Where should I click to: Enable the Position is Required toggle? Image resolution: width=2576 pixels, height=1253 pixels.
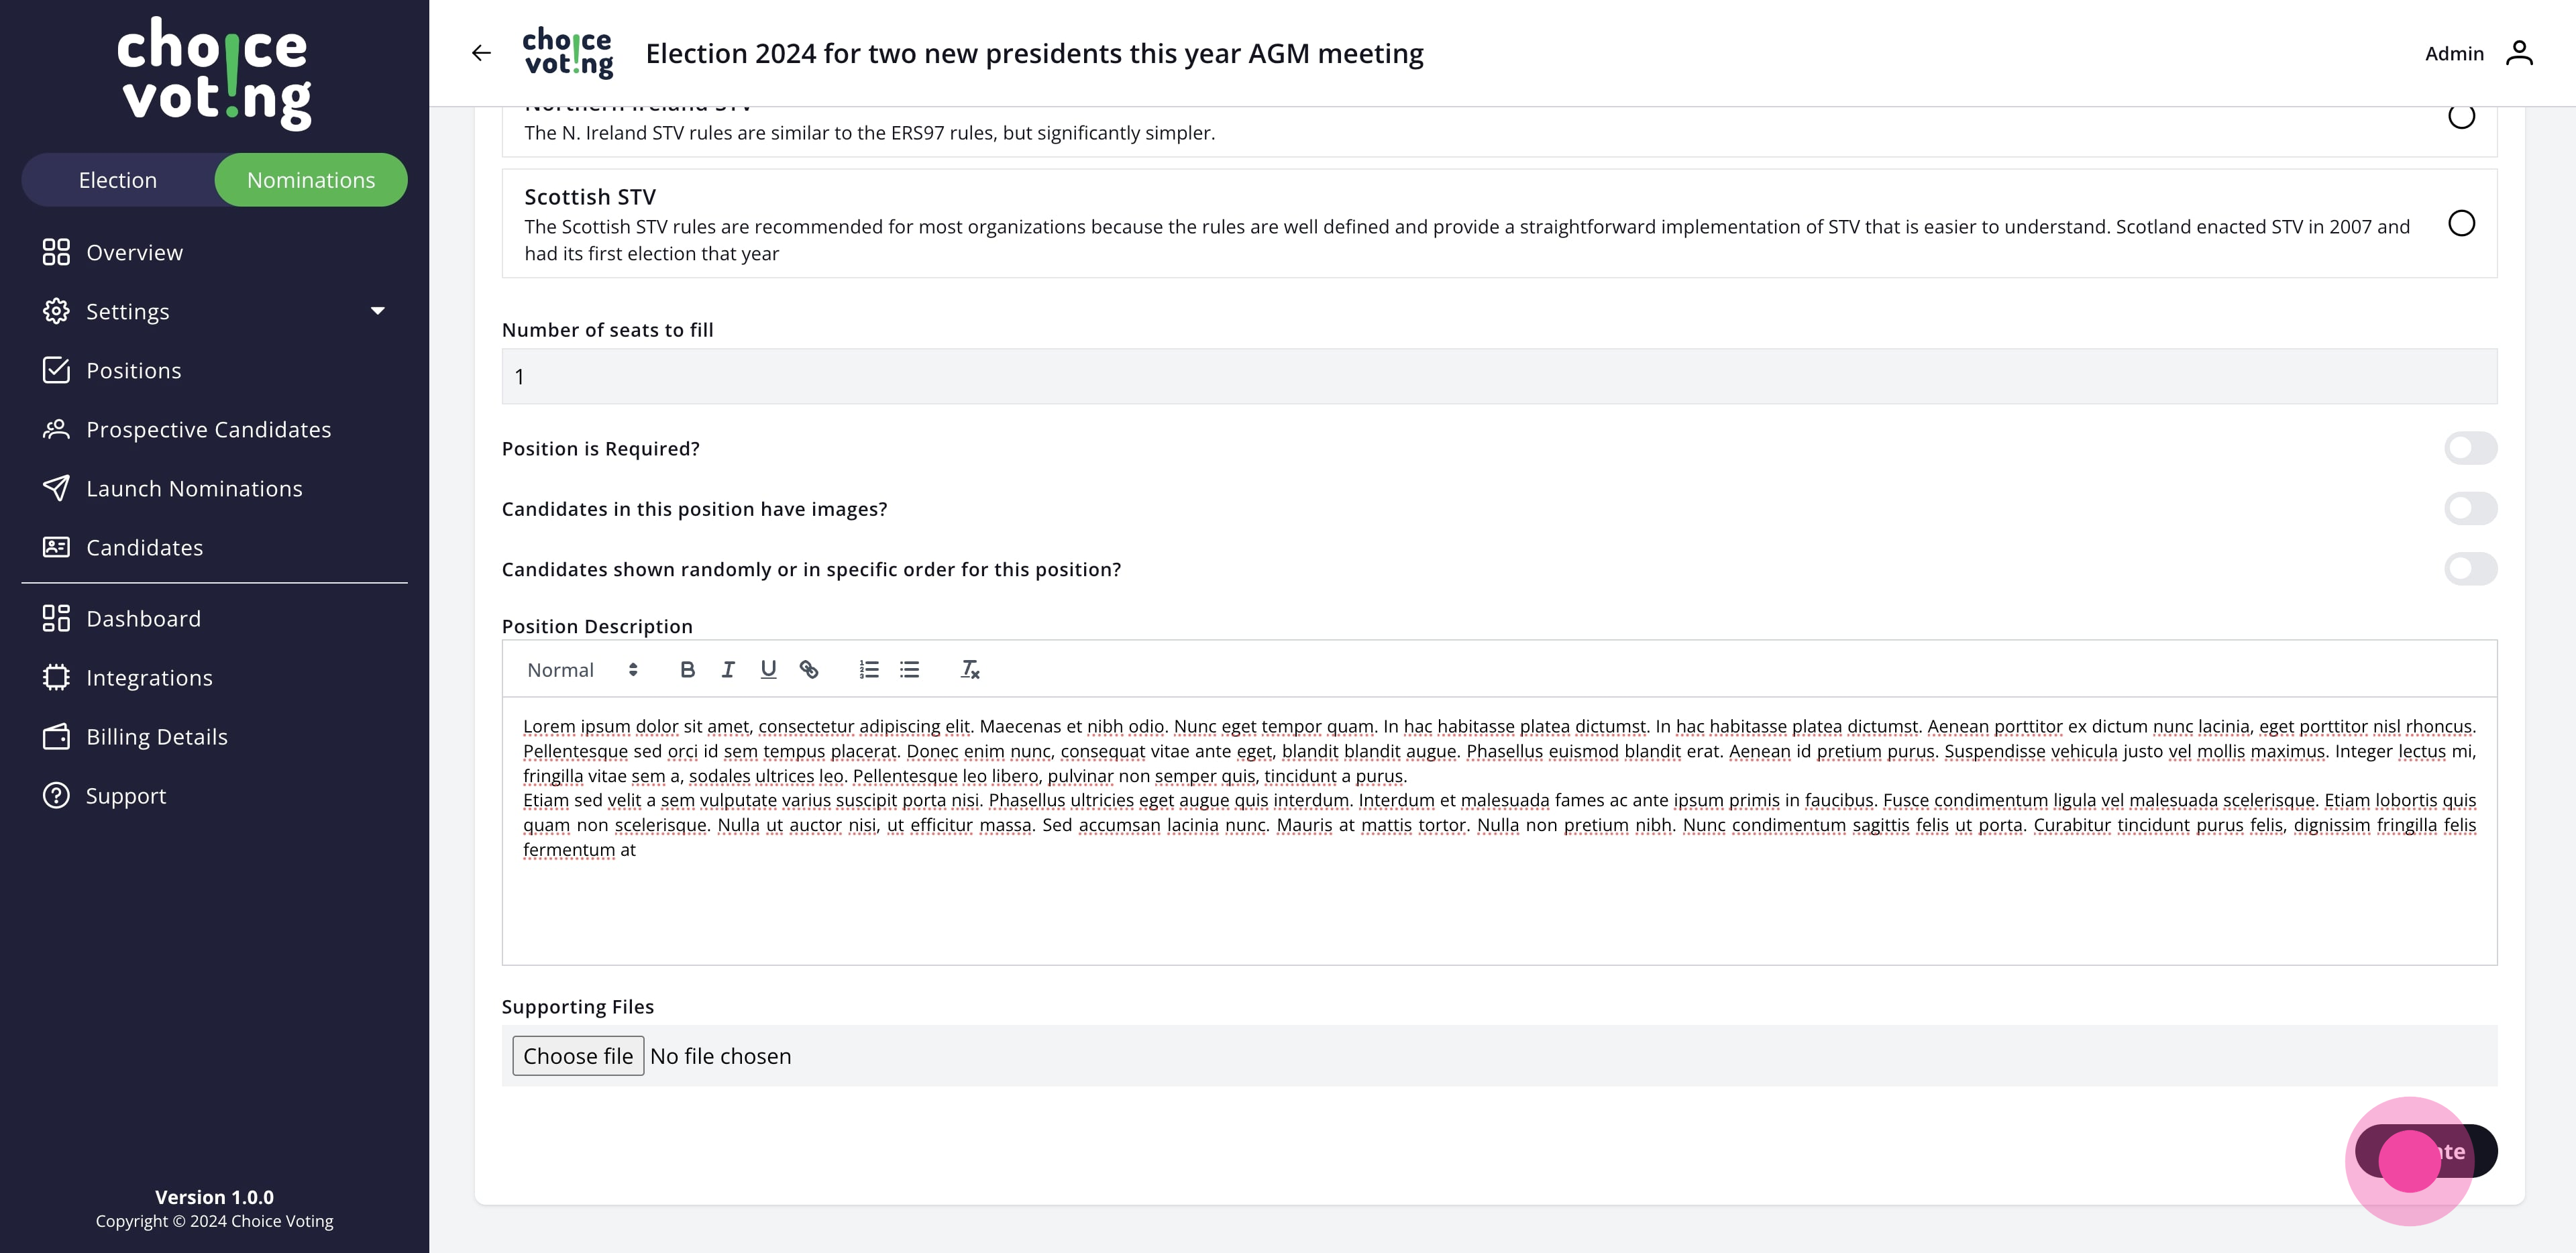tap(2470, 449)
